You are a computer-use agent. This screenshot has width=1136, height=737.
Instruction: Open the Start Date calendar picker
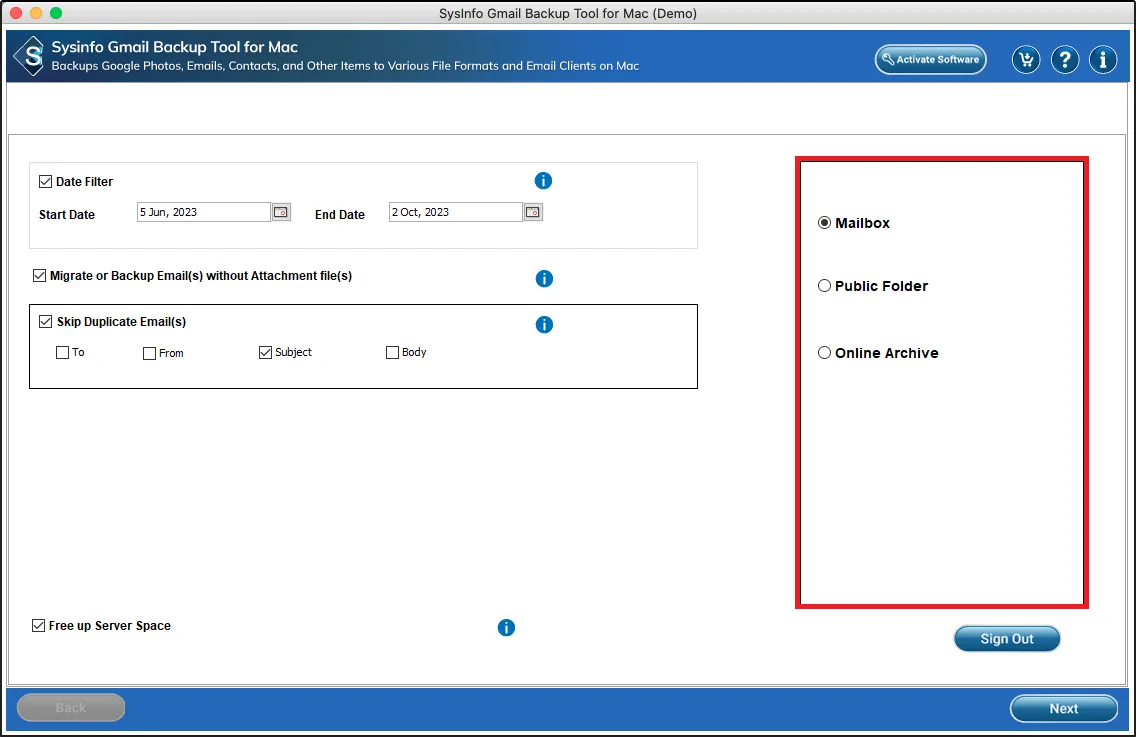click(x=281, y=212)
